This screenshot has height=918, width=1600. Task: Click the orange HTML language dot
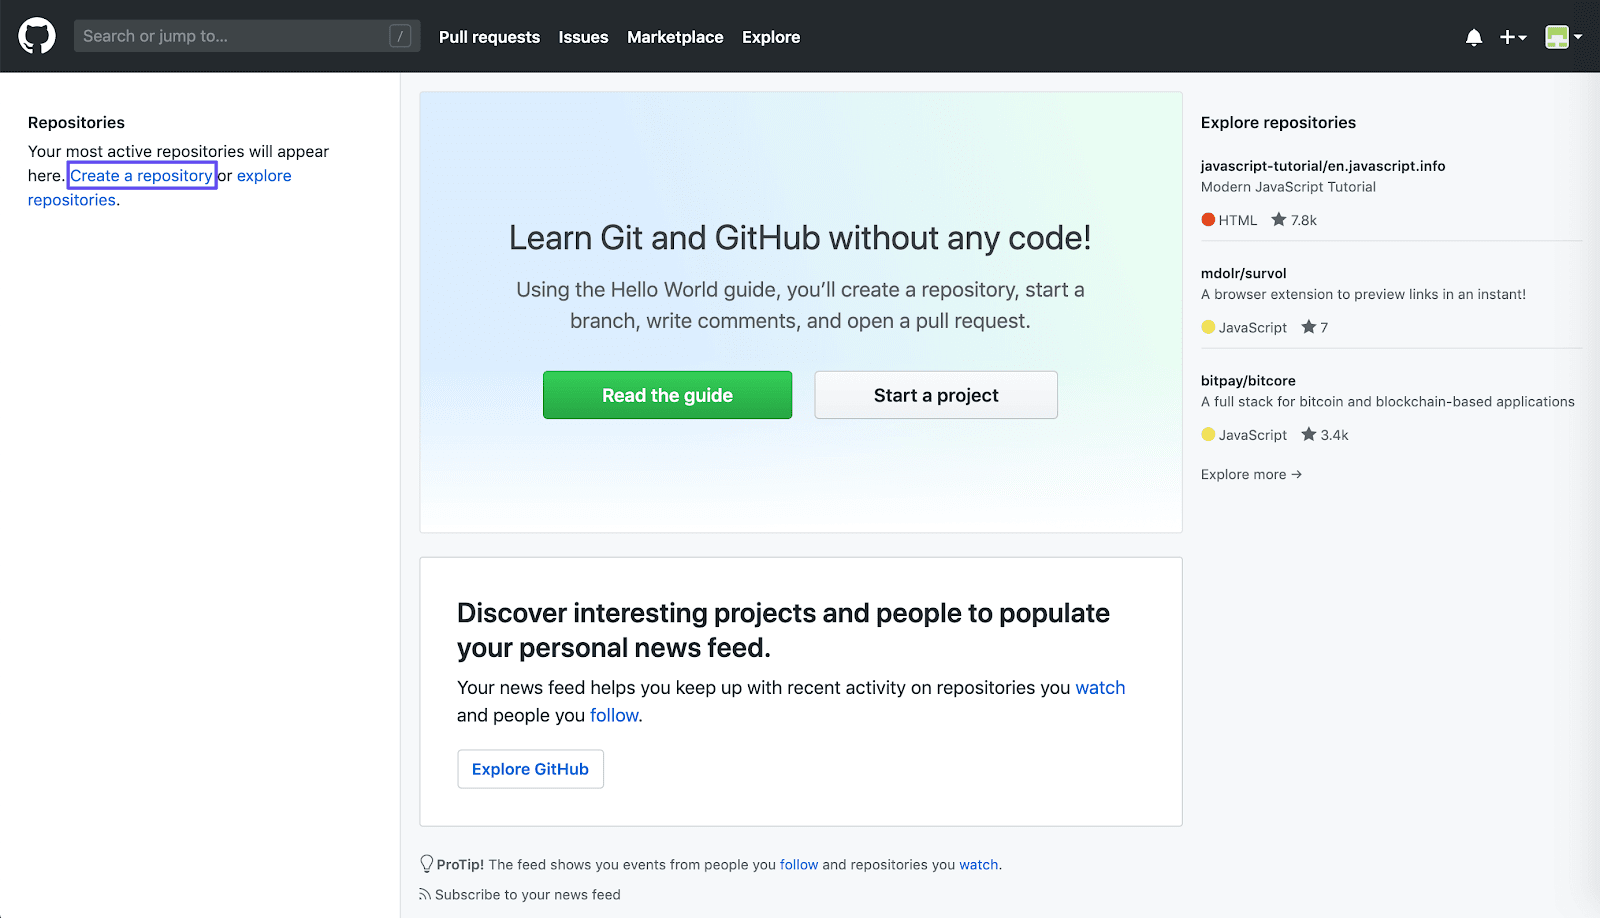(x=1206, y=219)
